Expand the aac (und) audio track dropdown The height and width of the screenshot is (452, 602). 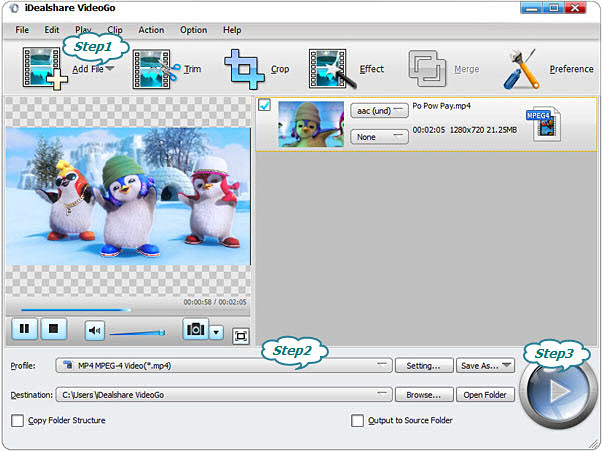(x=379, y=111)
